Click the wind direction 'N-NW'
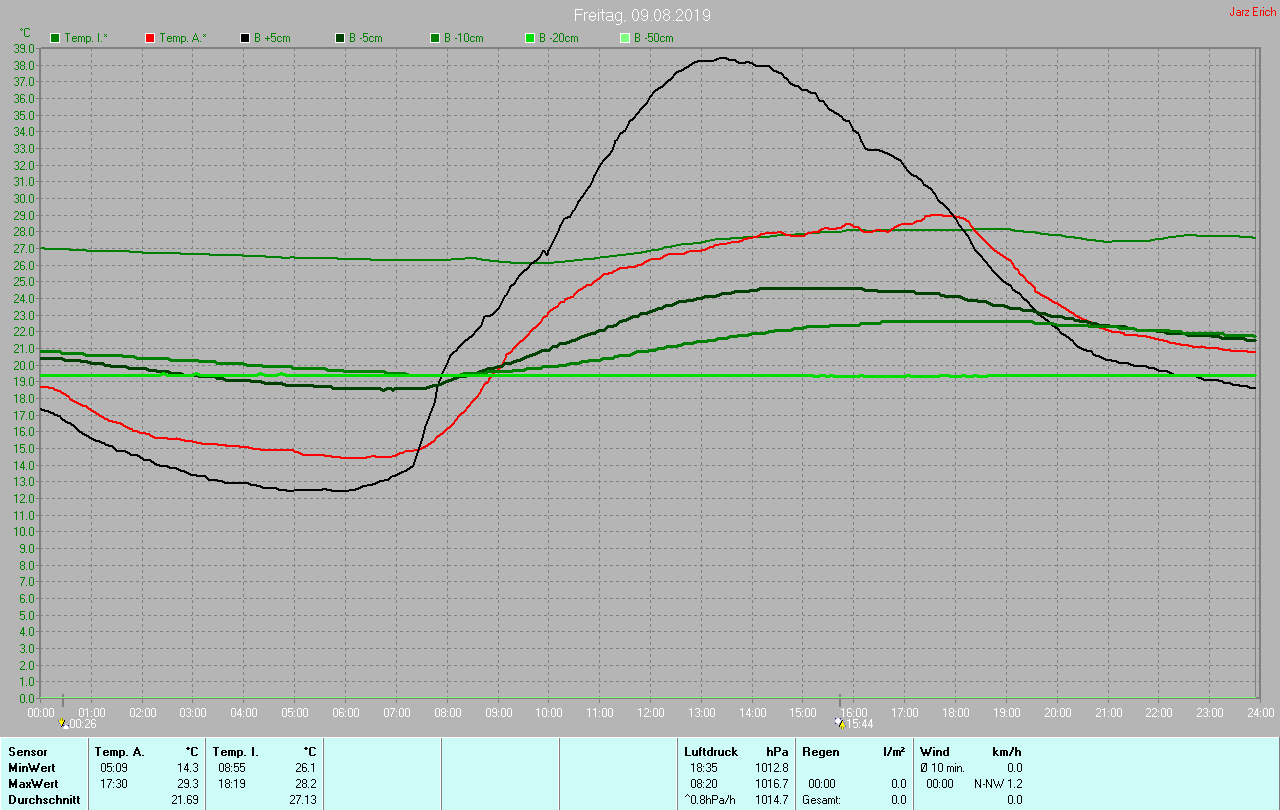 point(990,784)
